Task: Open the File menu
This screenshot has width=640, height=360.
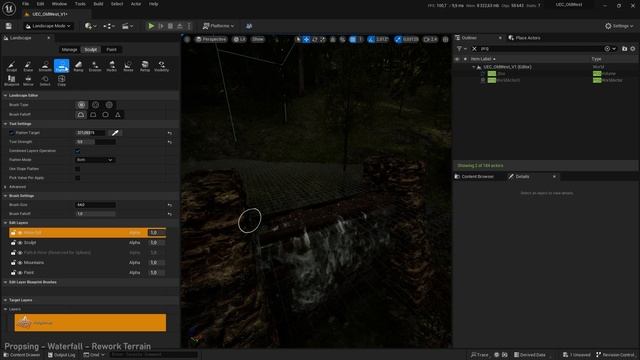Action: (x=25, y=4)
